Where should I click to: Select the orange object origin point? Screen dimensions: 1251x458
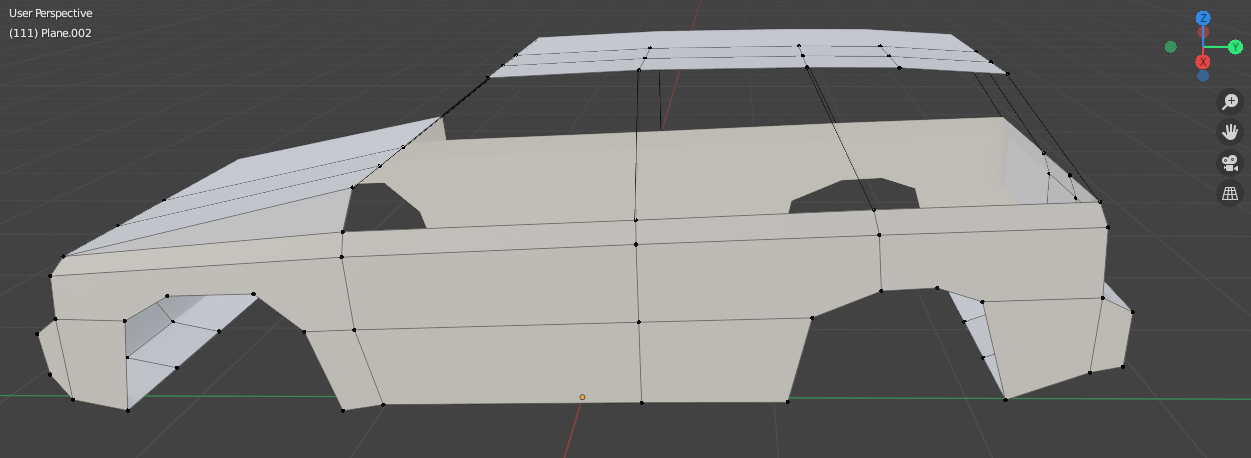[x=582, y=397]
